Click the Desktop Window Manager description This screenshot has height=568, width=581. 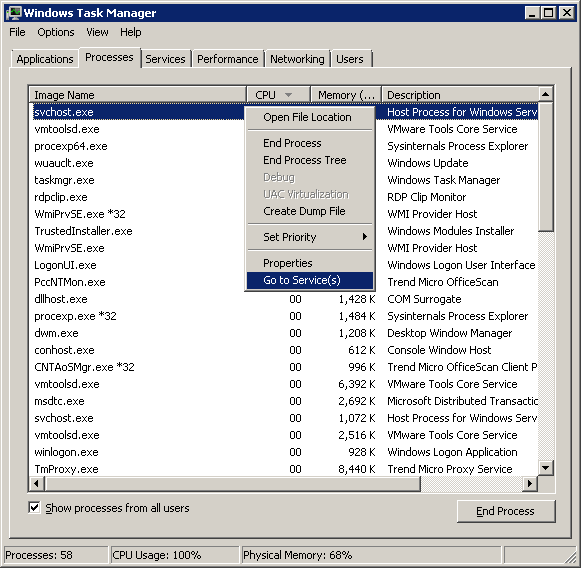449,333
